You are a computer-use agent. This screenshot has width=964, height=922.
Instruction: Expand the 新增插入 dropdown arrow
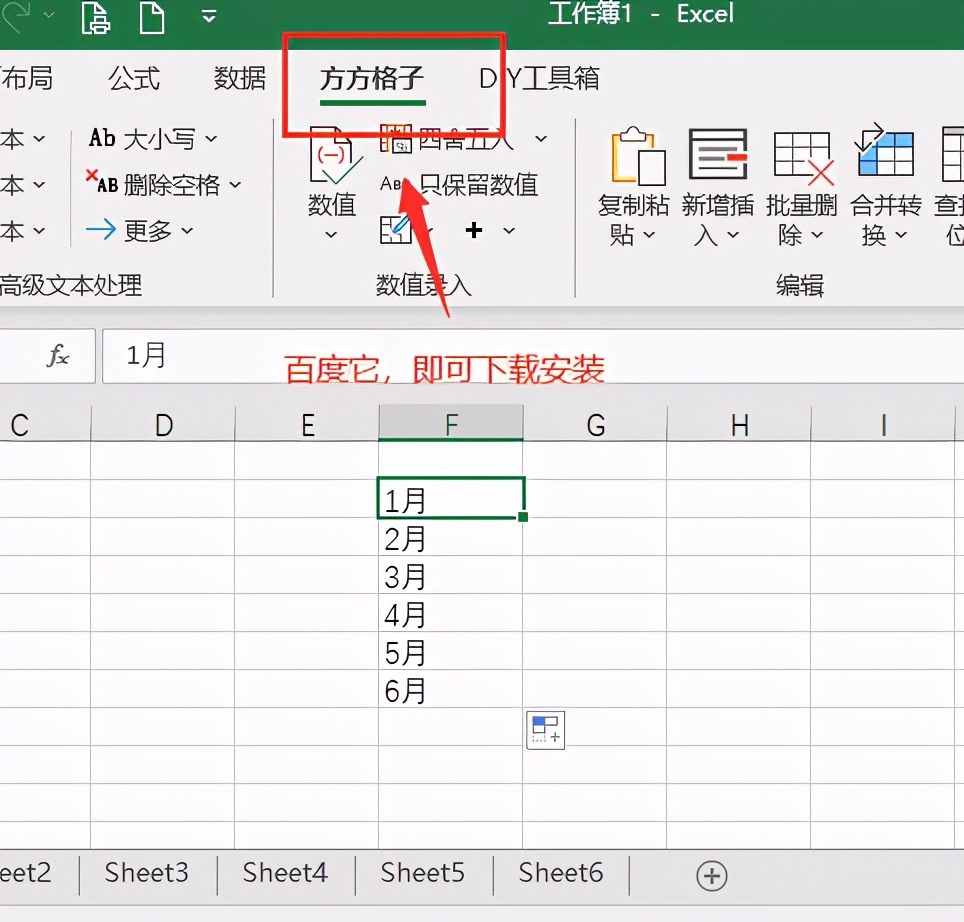click(x=733, y=235)
